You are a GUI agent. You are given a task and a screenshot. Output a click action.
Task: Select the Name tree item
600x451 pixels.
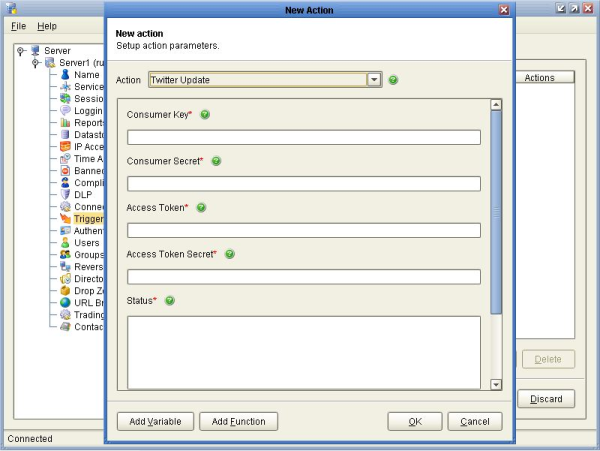(x=87, y=75)
